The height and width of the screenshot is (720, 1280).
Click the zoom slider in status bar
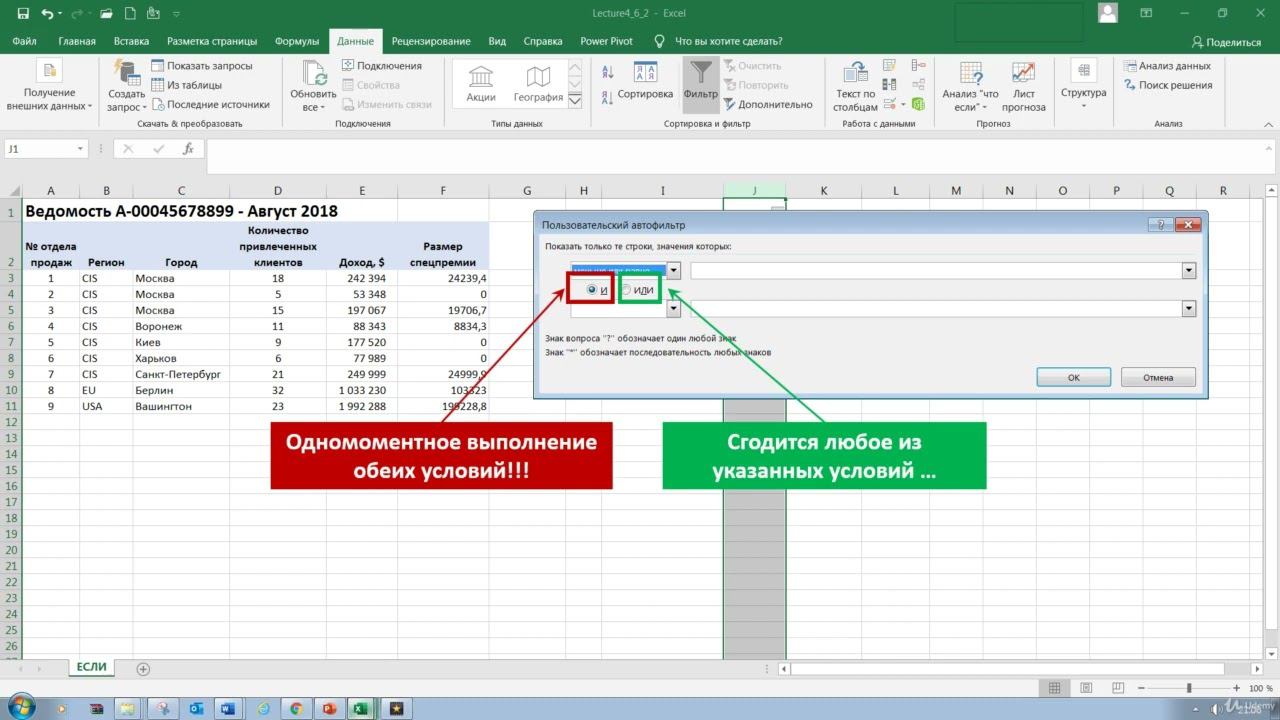tap(1188, 688)
